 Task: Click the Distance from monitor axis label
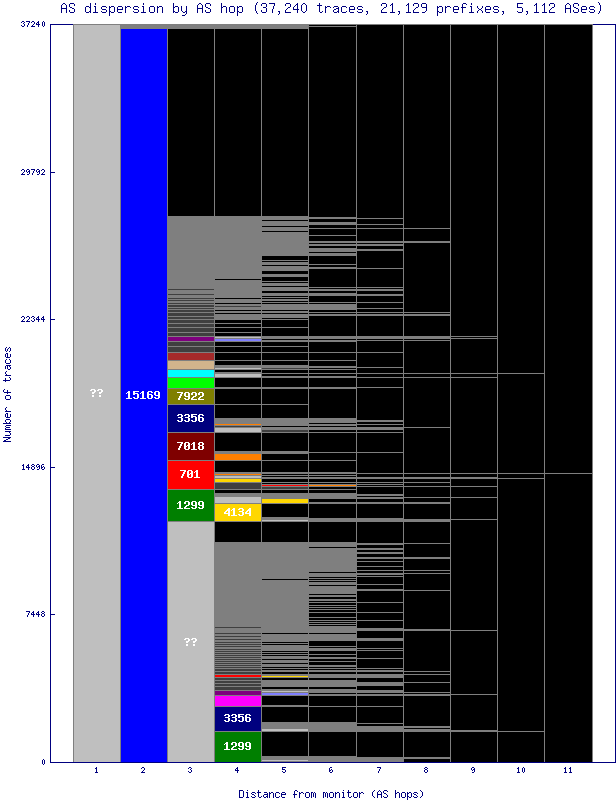[x=331, y=793]
